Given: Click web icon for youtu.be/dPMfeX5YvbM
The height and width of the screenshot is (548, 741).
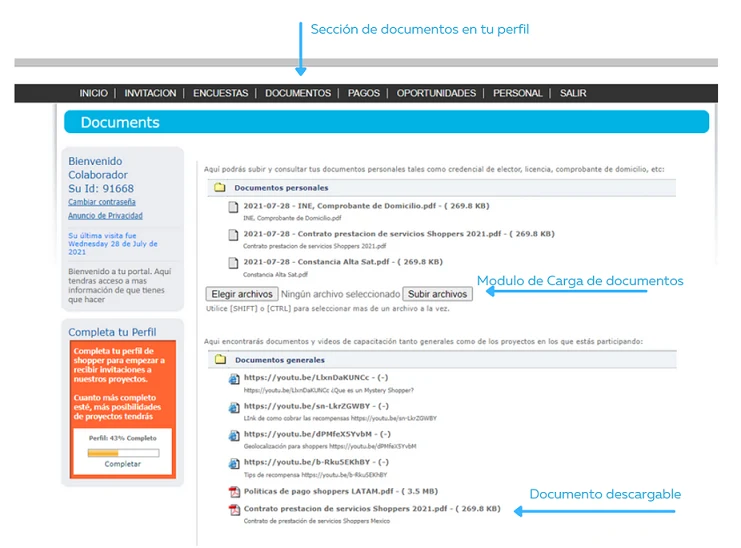Looking at the screenshot, I should point(234,435).
